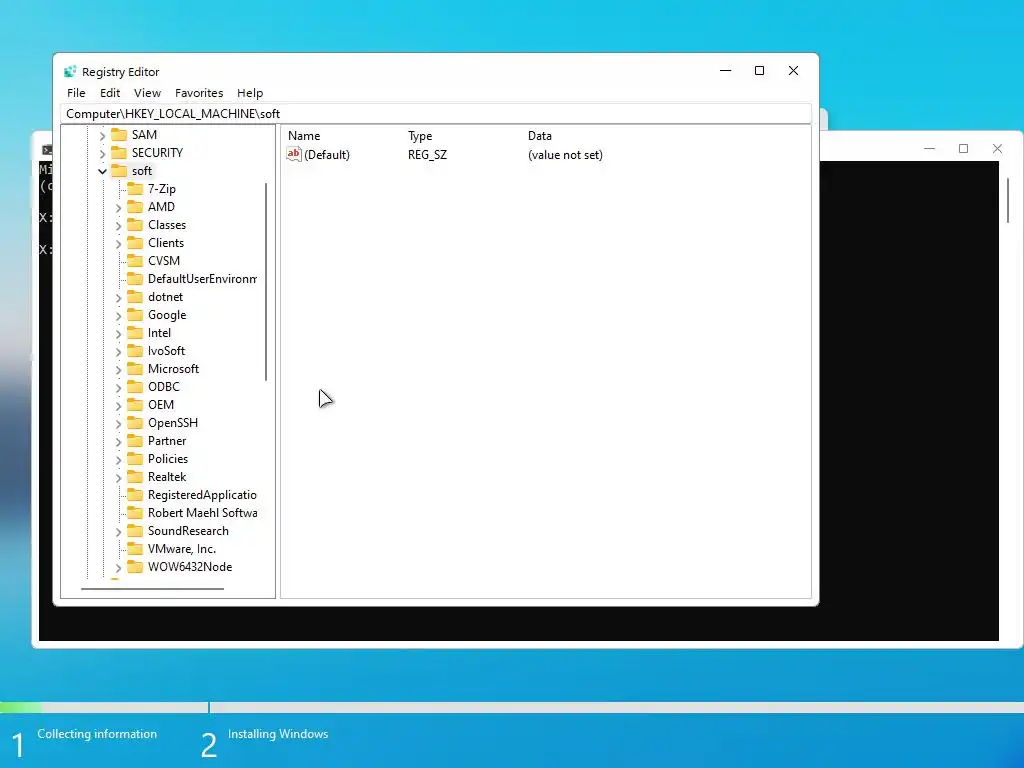Select the Policies folder icon
1024x768 pixels.
pos(135,458)
